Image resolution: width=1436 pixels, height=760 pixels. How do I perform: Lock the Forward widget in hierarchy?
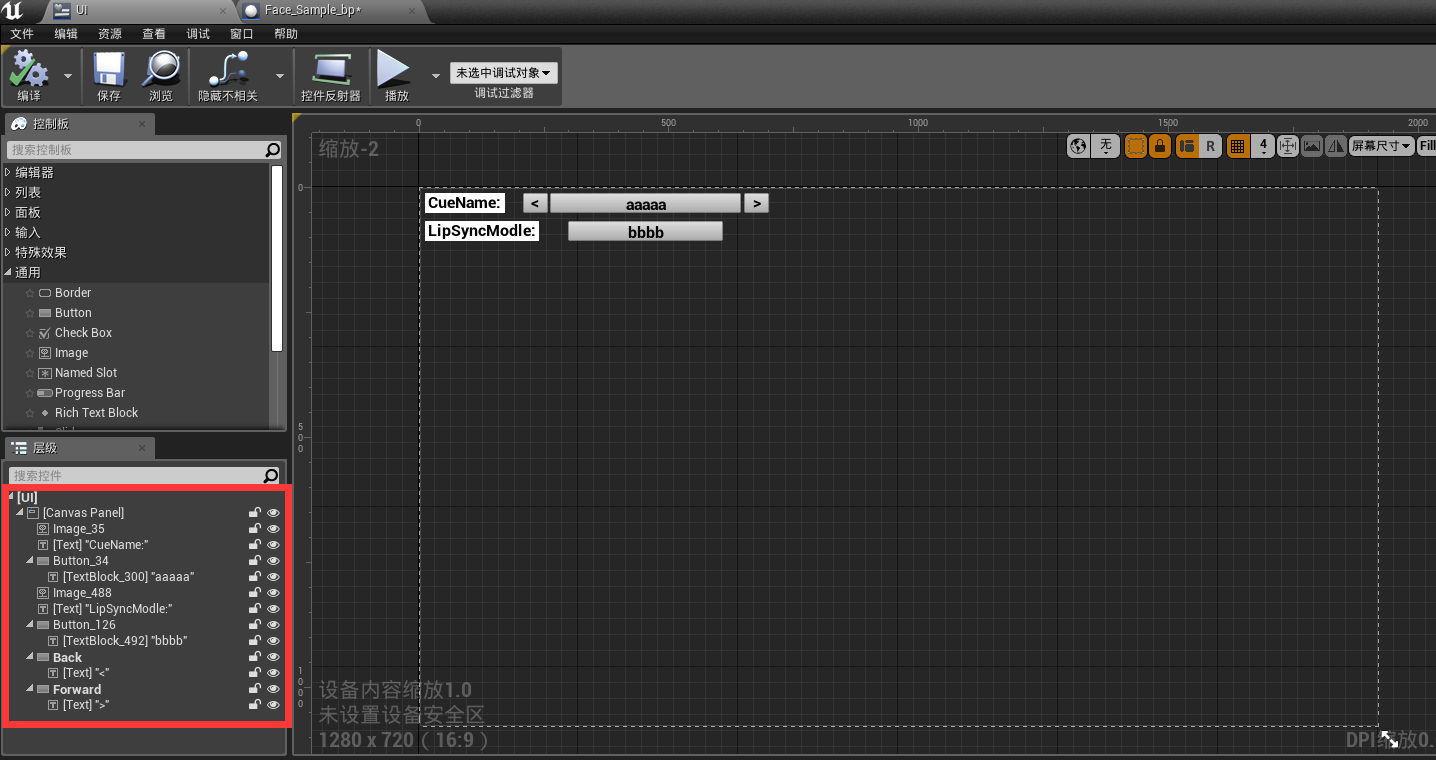point(255,689)
